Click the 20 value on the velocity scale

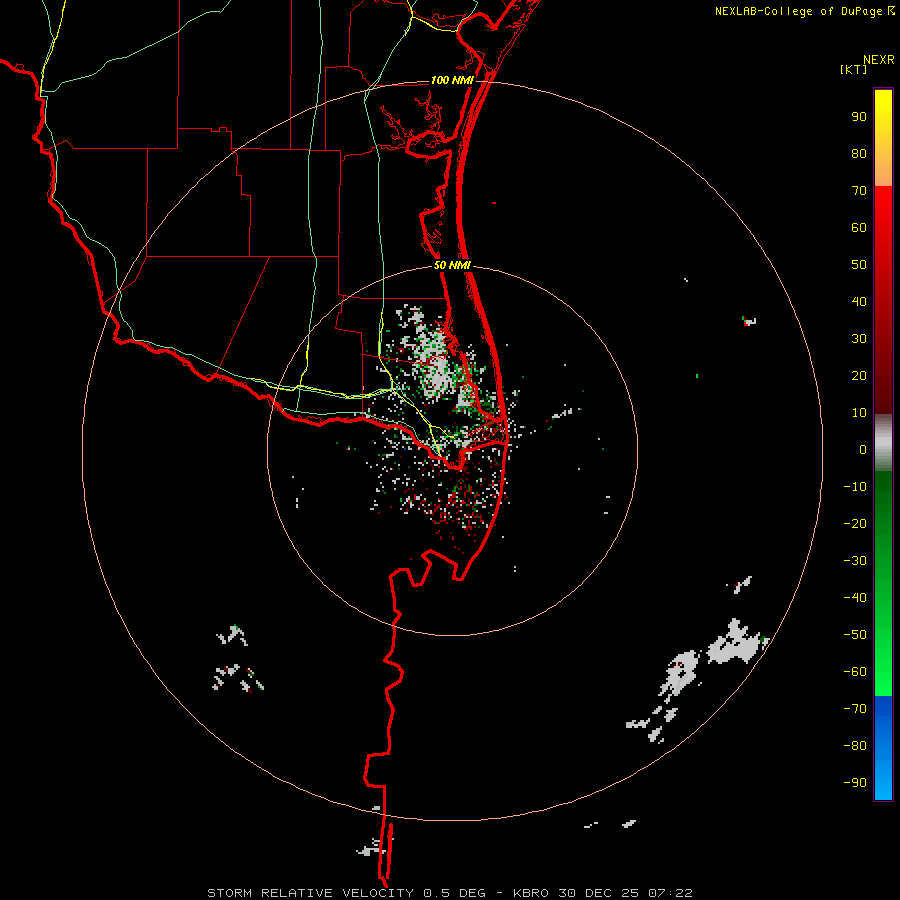859,376
